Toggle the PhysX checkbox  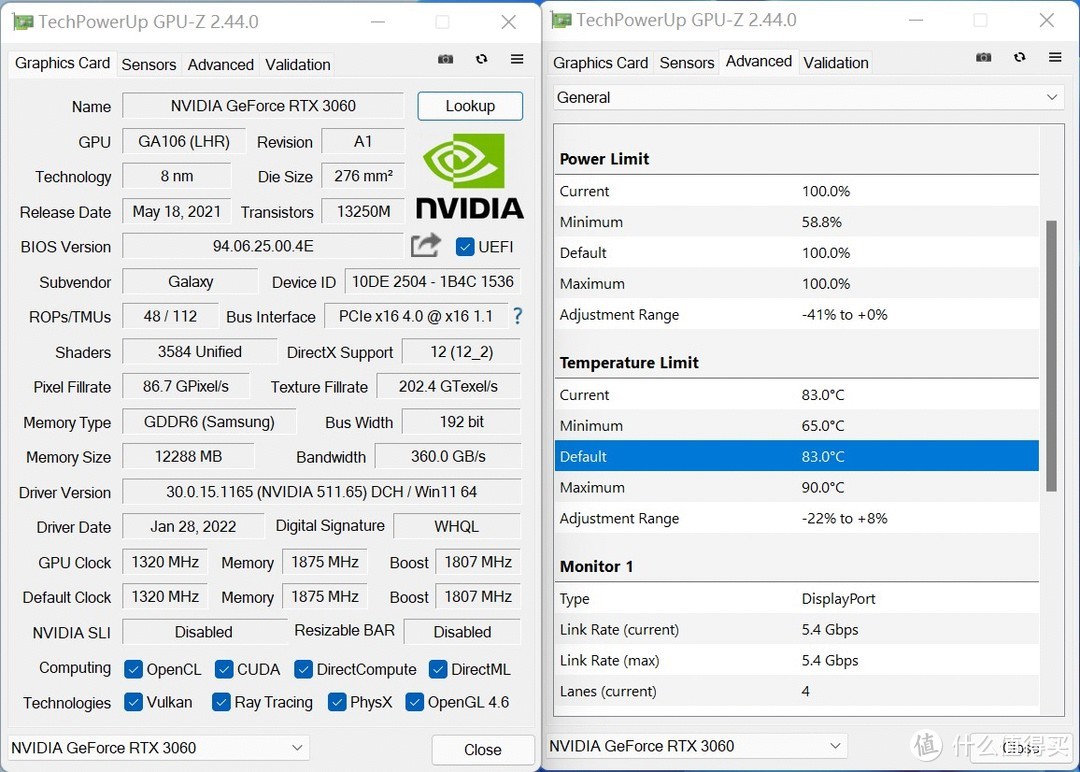click(337, 702)
